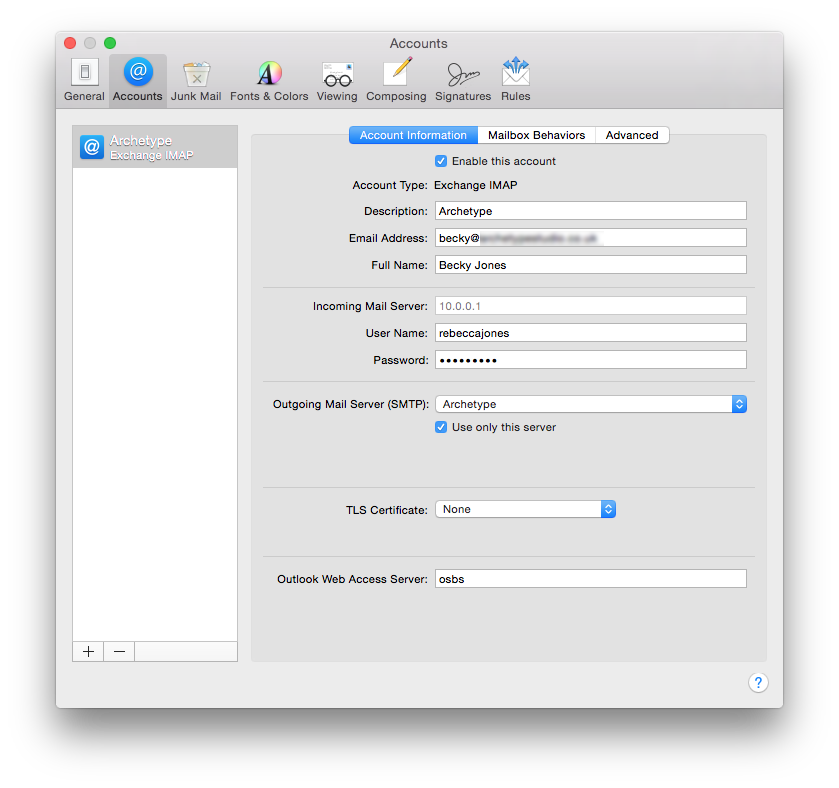
Task: Toggle Enable this account checkbox
Action: pos(441,161)
